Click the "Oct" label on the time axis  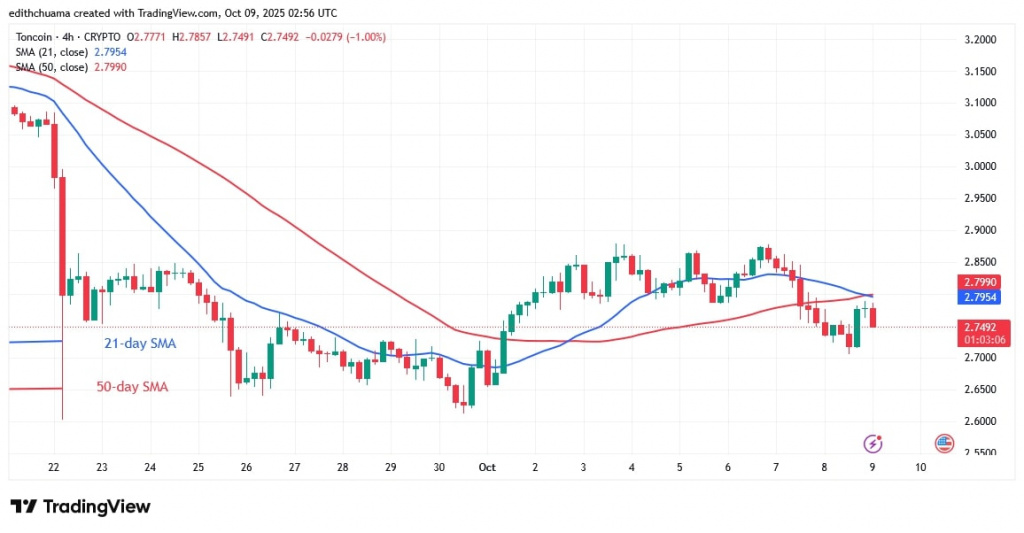[488, 467]
